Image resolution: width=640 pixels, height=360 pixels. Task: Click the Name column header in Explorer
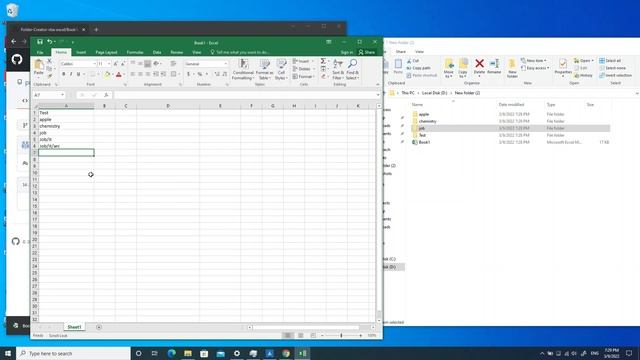[417, 105]
